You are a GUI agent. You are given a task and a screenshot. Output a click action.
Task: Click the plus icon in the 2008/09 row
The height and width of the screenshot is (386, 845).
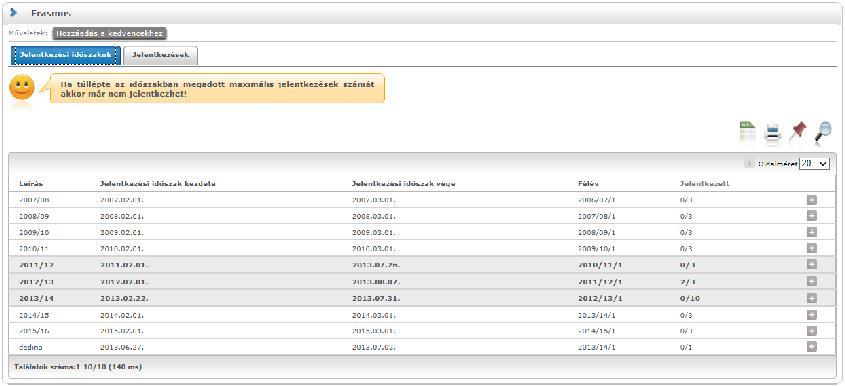(x=812, y=216)
